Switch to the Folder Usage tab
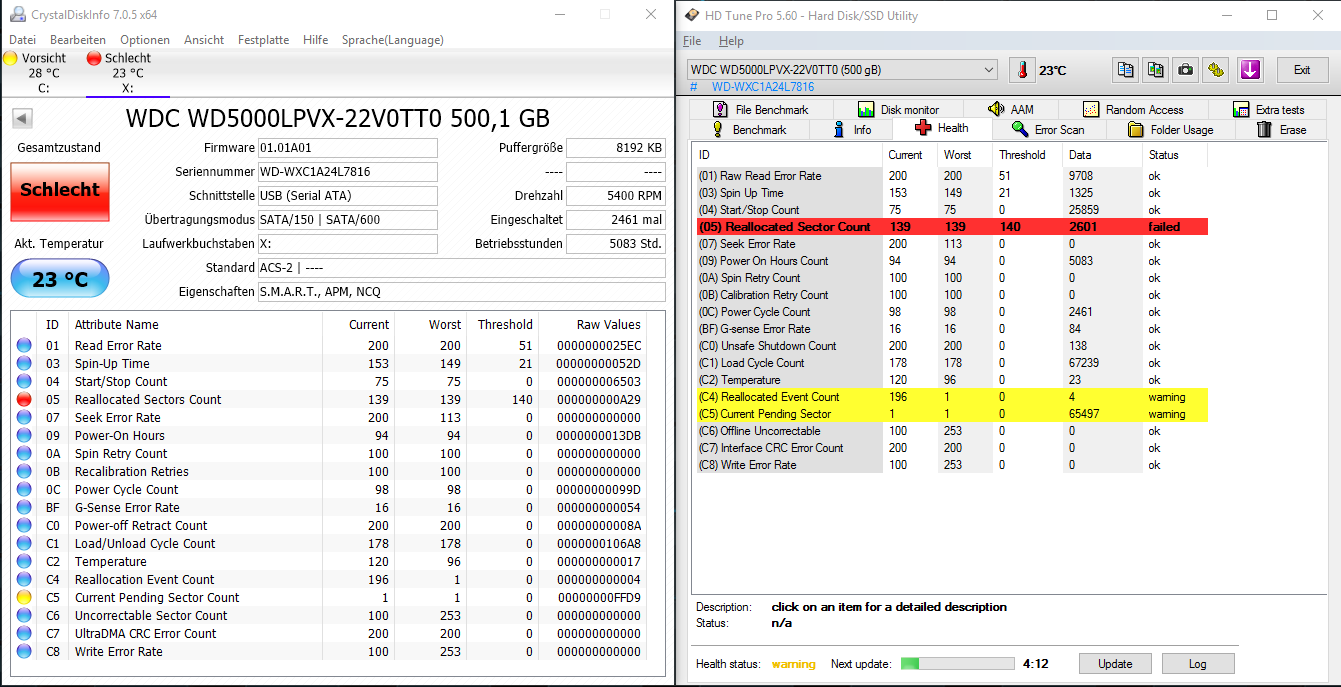The width and height of the screenshot is (1341, 687). click(x=1170, y=130)
